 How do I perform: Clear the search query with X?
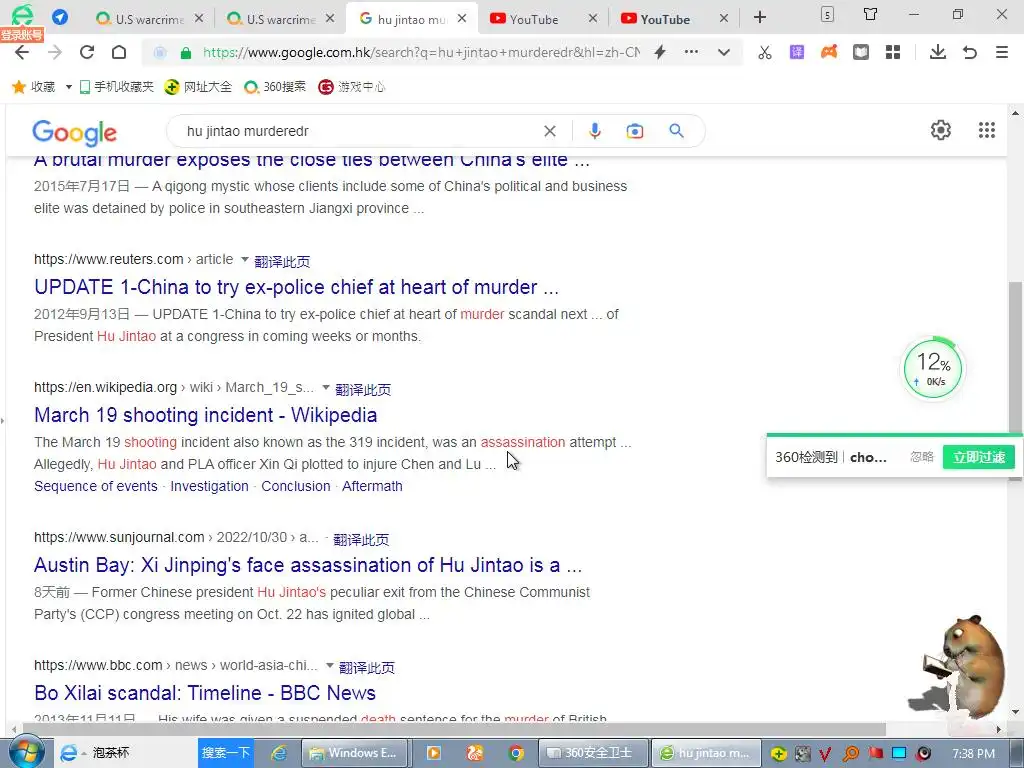click(550, 131)
